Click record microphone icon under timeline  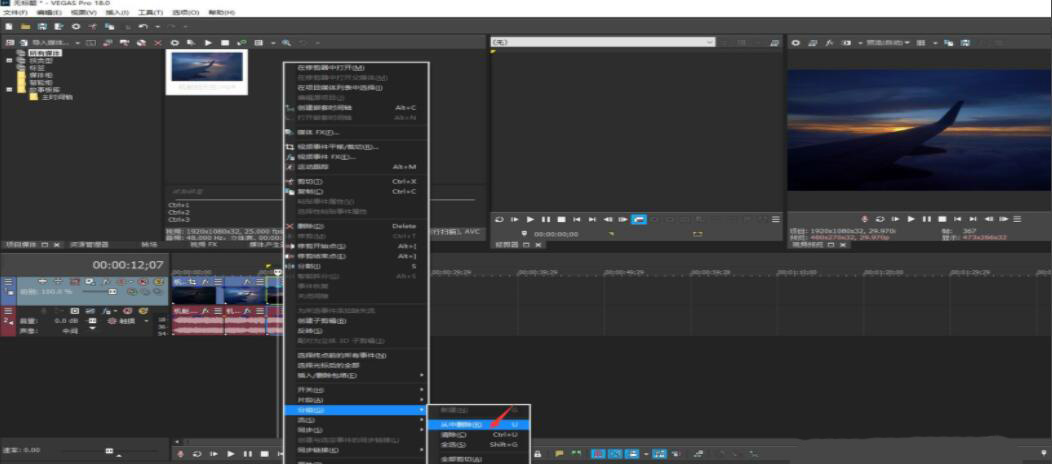178,454
